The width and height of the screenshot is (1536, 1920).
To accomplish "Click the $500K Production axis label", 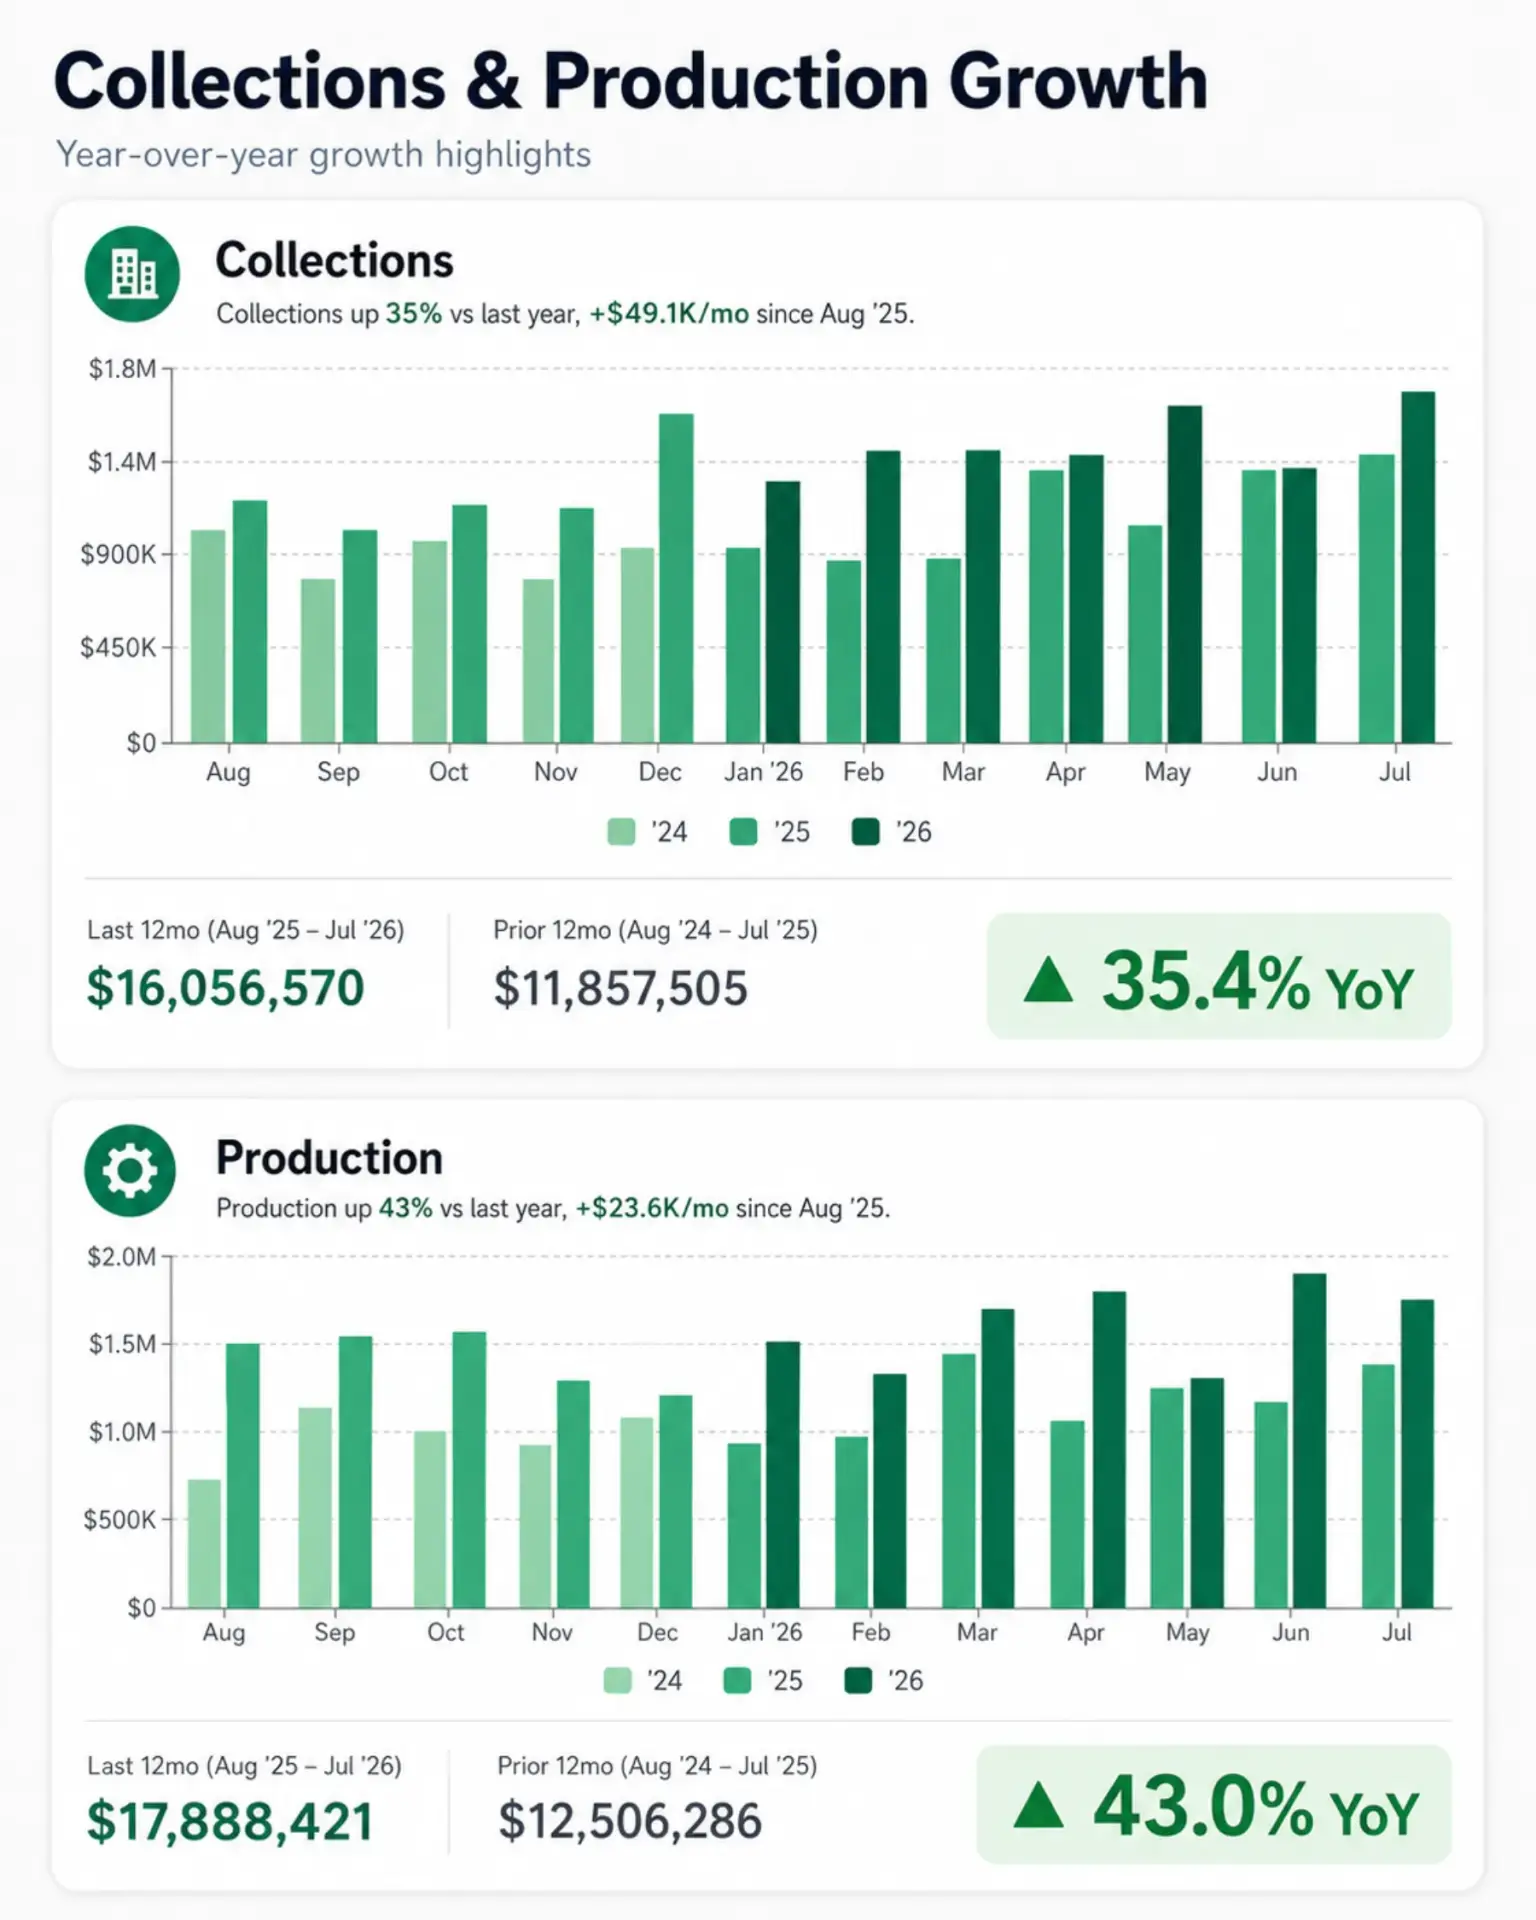I will click(119, 1520).
